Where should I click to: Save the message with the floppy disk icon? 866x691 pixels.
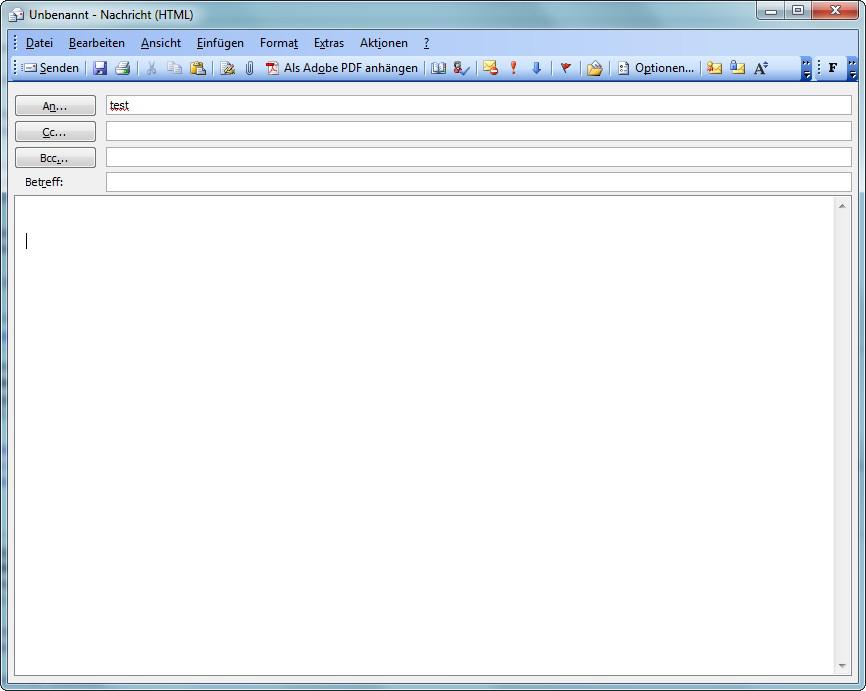(100, 68)
